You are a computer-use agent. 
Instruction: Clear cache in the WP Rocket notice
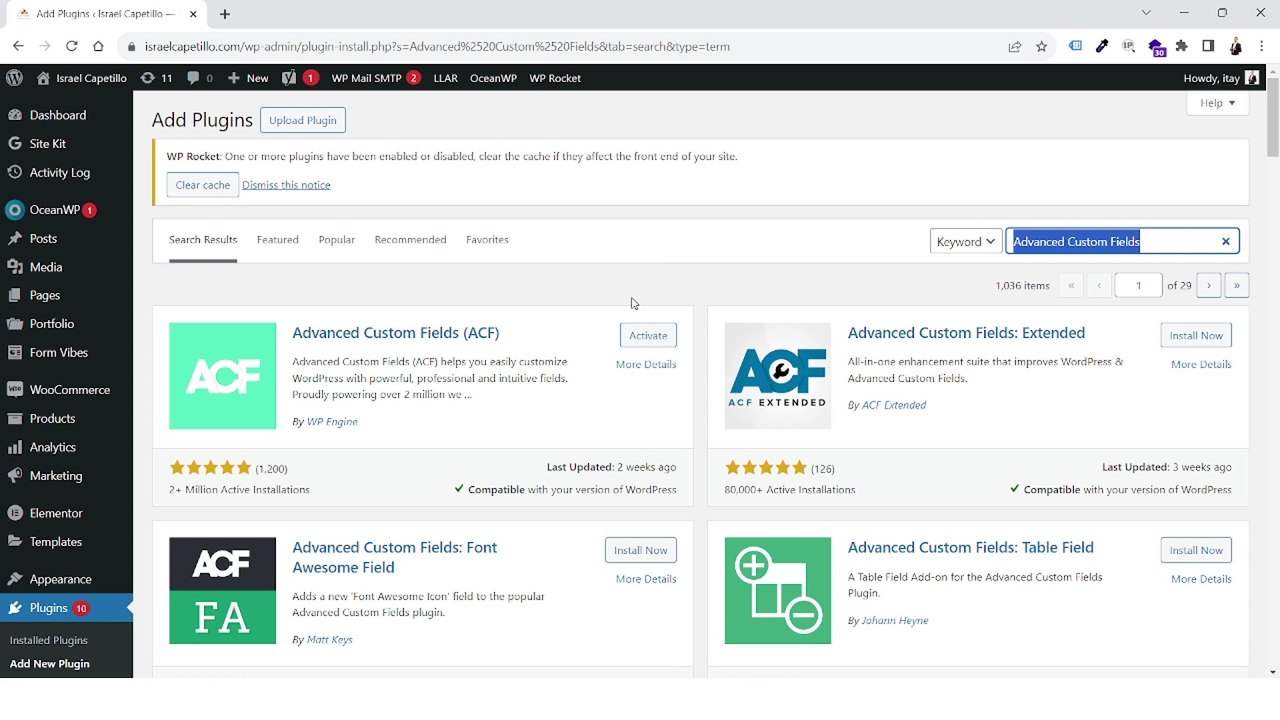[x=203, y=185]
